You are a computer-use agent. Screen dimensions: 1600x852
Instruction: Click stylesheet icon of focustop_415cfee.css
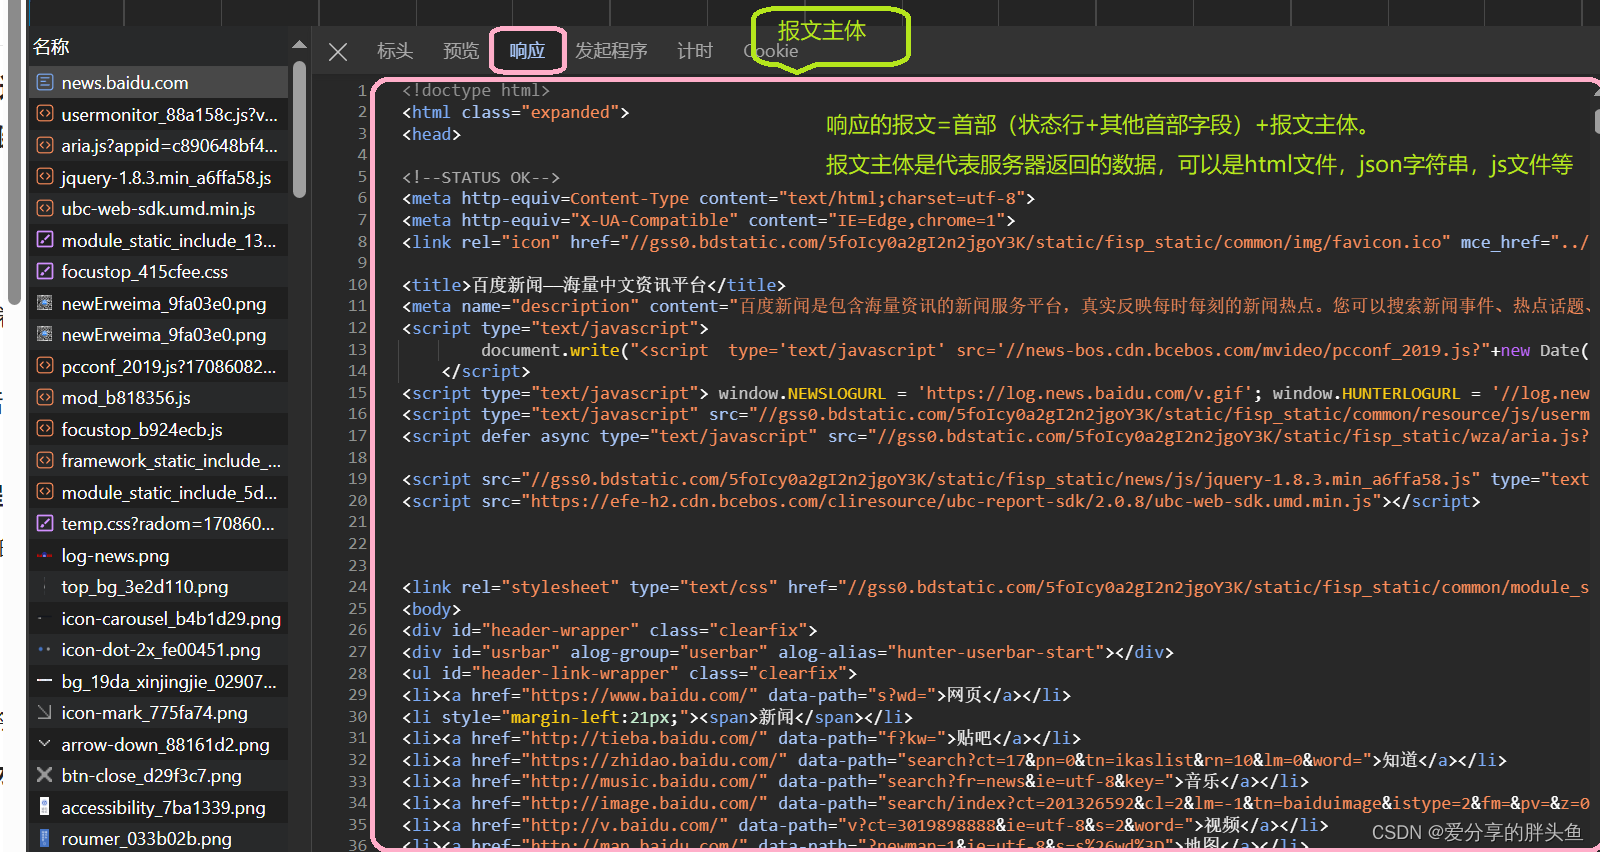pos(44,271)
